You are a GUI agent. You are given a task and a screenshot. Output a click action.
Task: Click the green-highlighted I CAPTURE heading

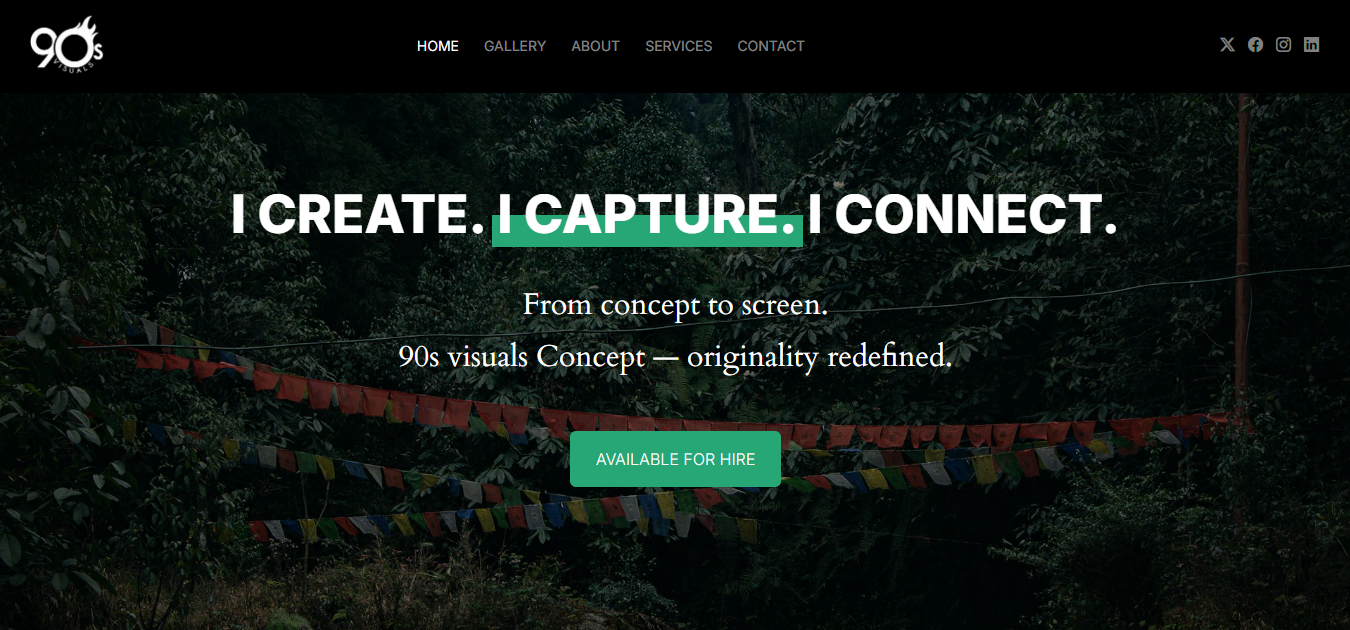(x=647, y=214)
